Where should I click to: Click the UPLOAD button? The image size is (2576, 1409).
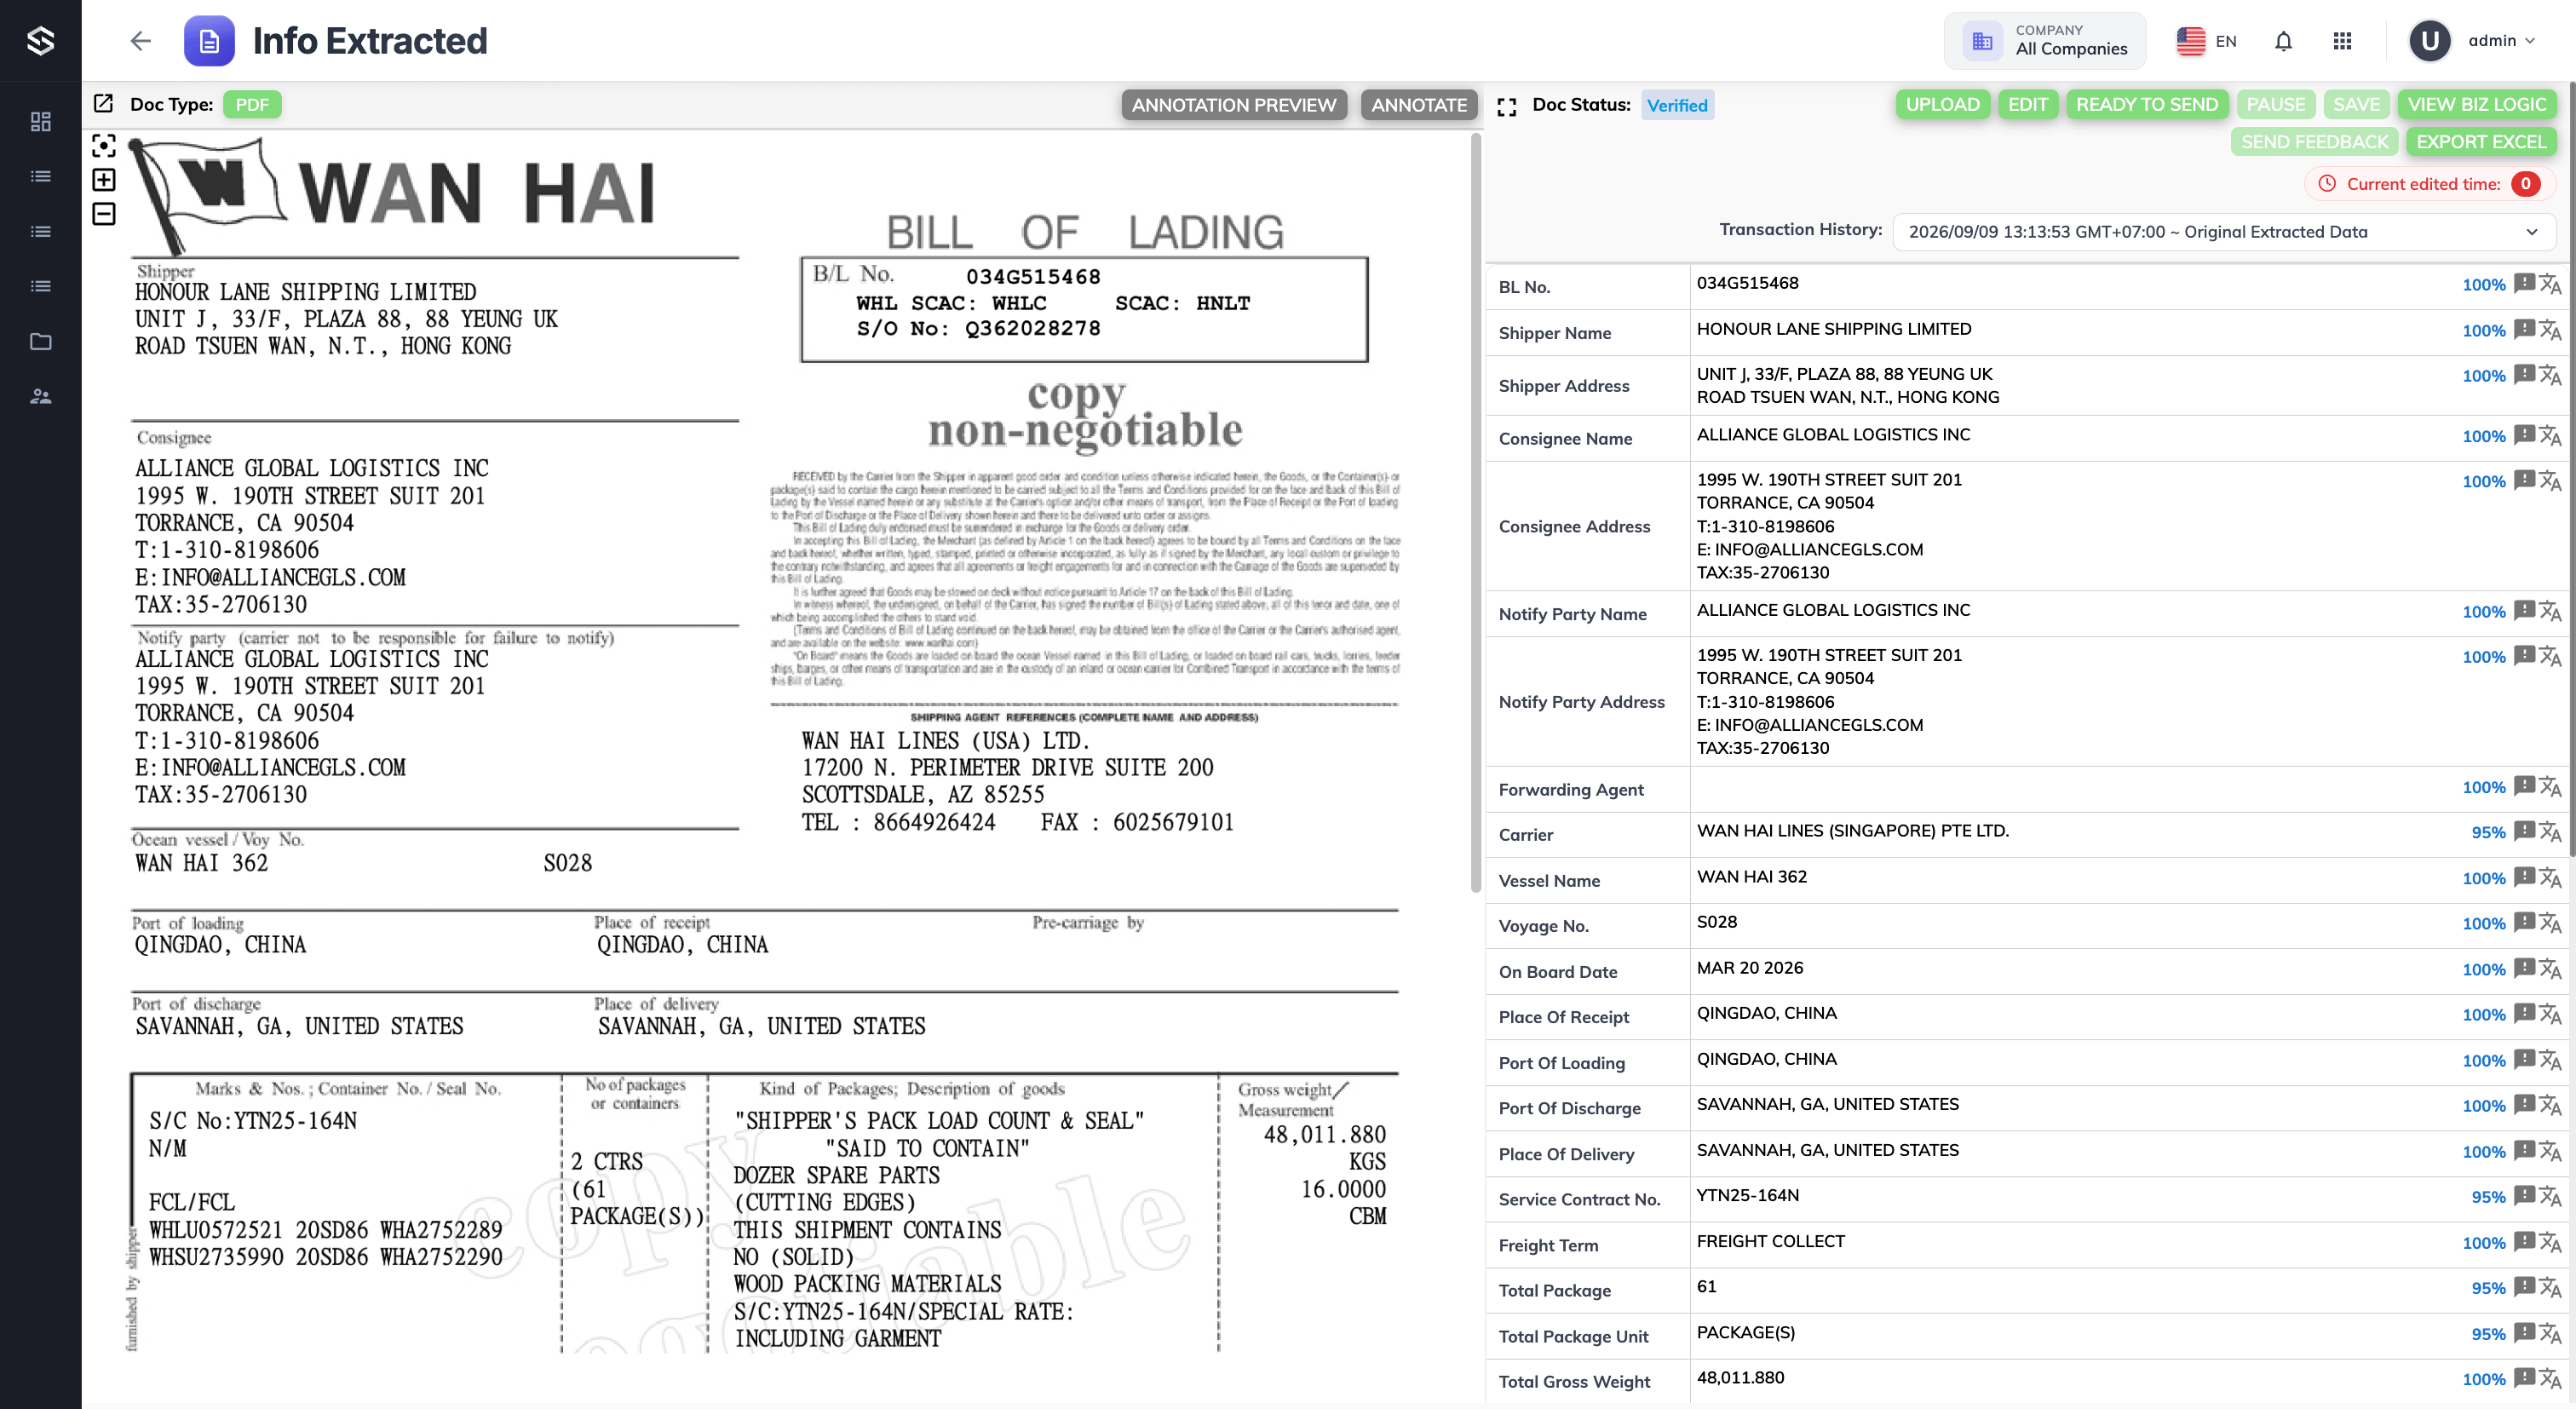[1942, 105]
